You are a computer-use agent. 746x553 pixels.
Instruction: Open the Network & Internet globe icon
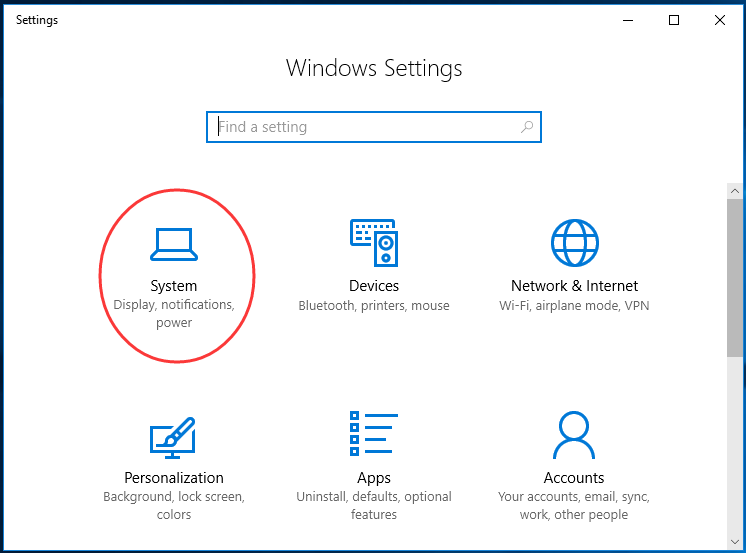point(574,243)
